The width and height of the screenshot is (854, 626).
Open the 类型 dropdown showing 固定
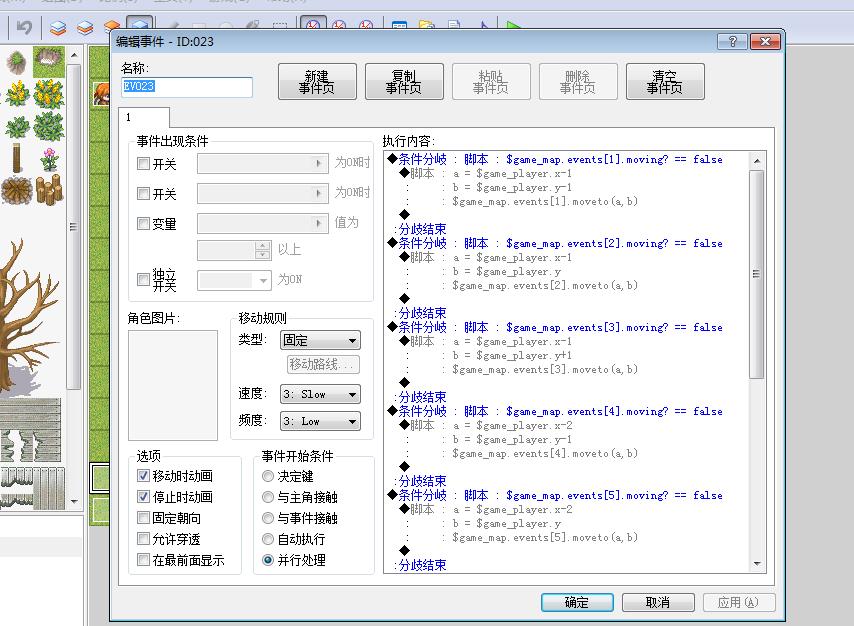[x=320, y=340]
